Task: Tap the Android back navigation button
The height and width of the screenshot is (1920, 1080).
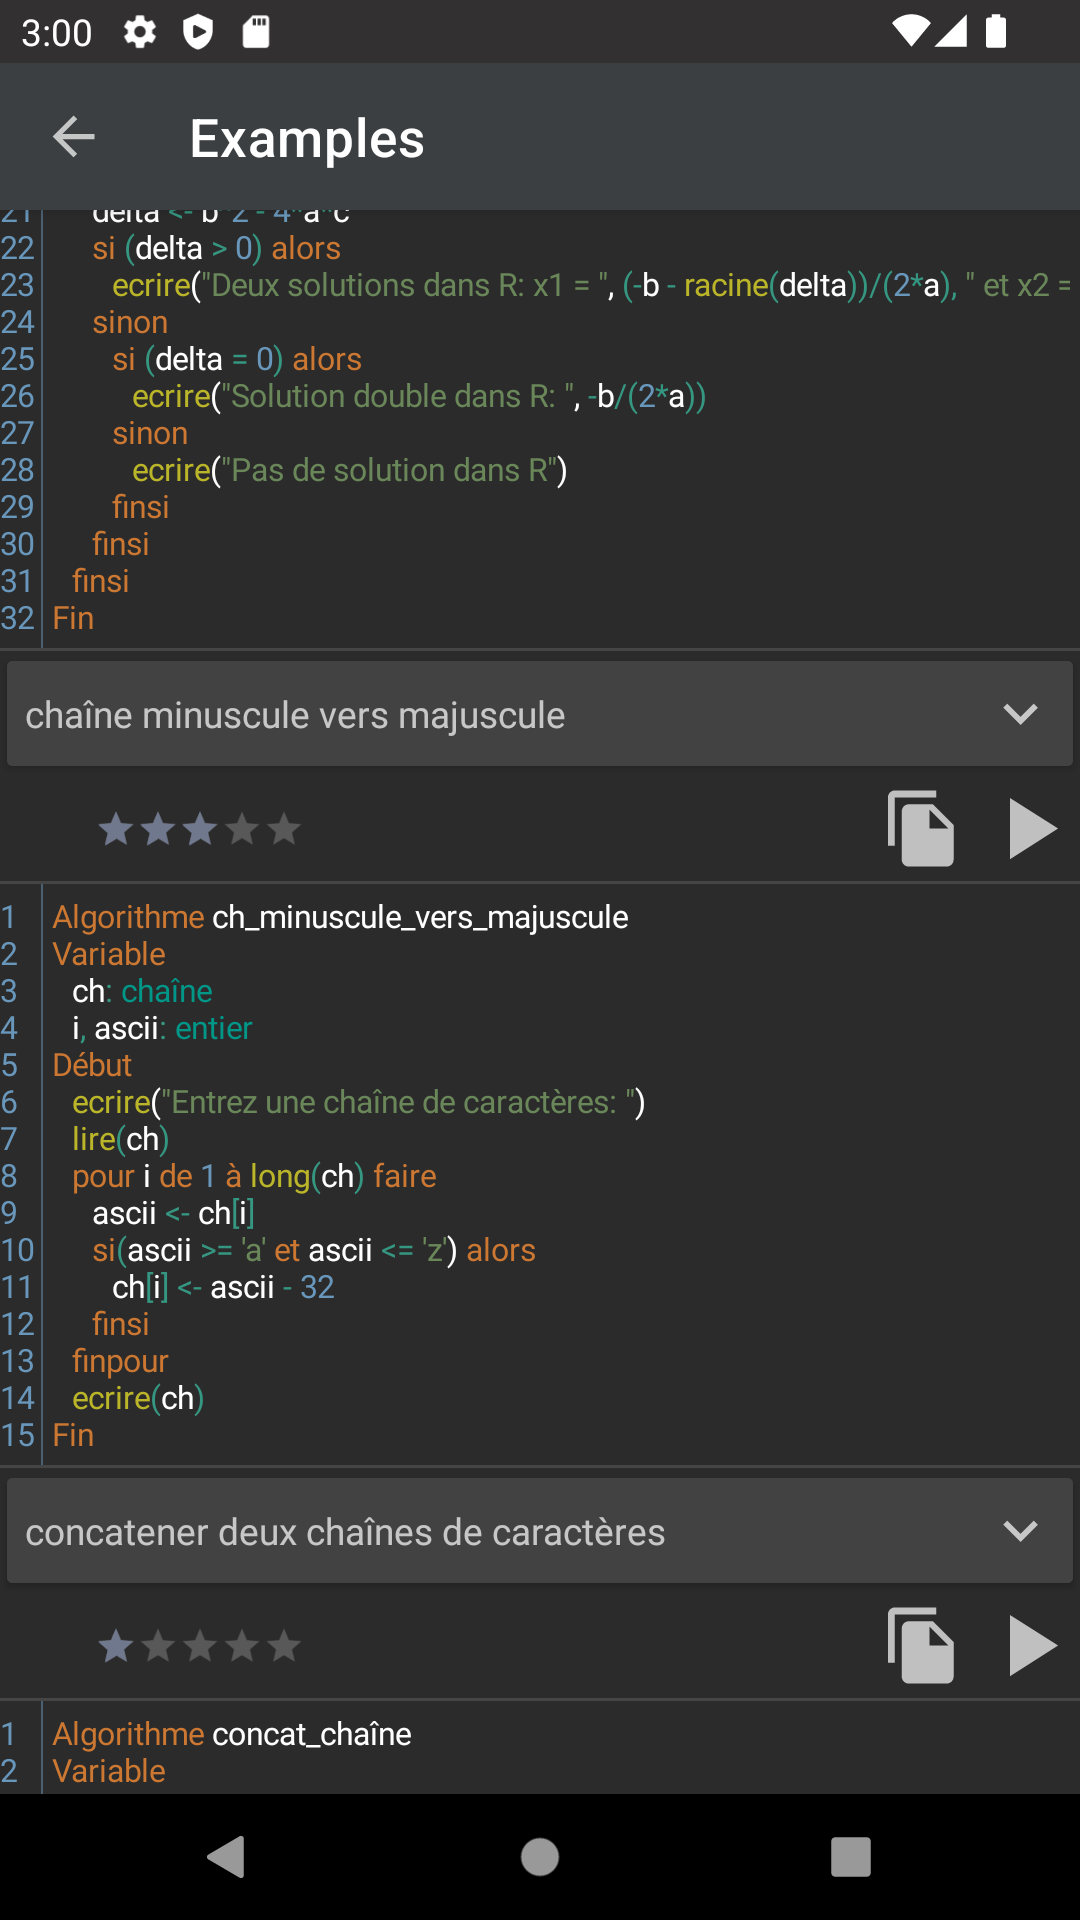Action: pyautogui.click(x=227, y=1857)
